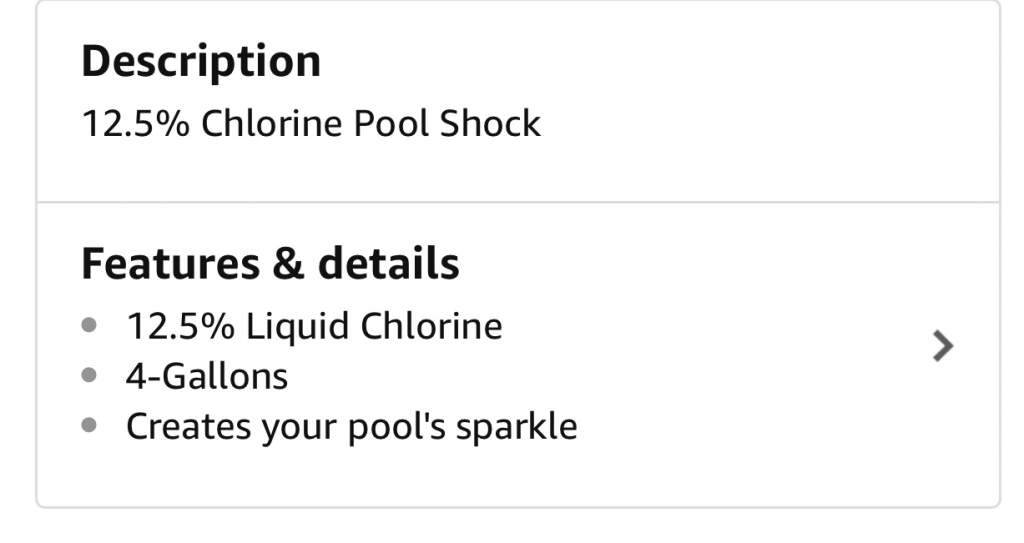Click the word Chlorine in the description line

(x=271, y=123)
